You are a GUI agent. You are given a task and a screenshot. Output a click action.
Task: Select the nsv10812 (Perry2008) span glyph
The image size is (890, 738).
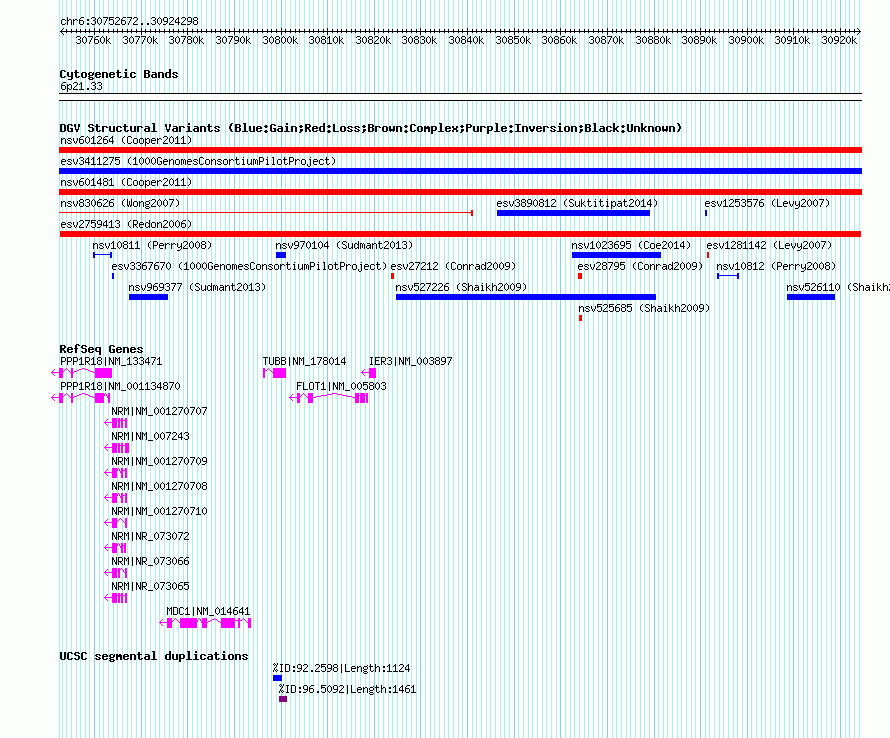pyautogui.click(x=728, y=276)
